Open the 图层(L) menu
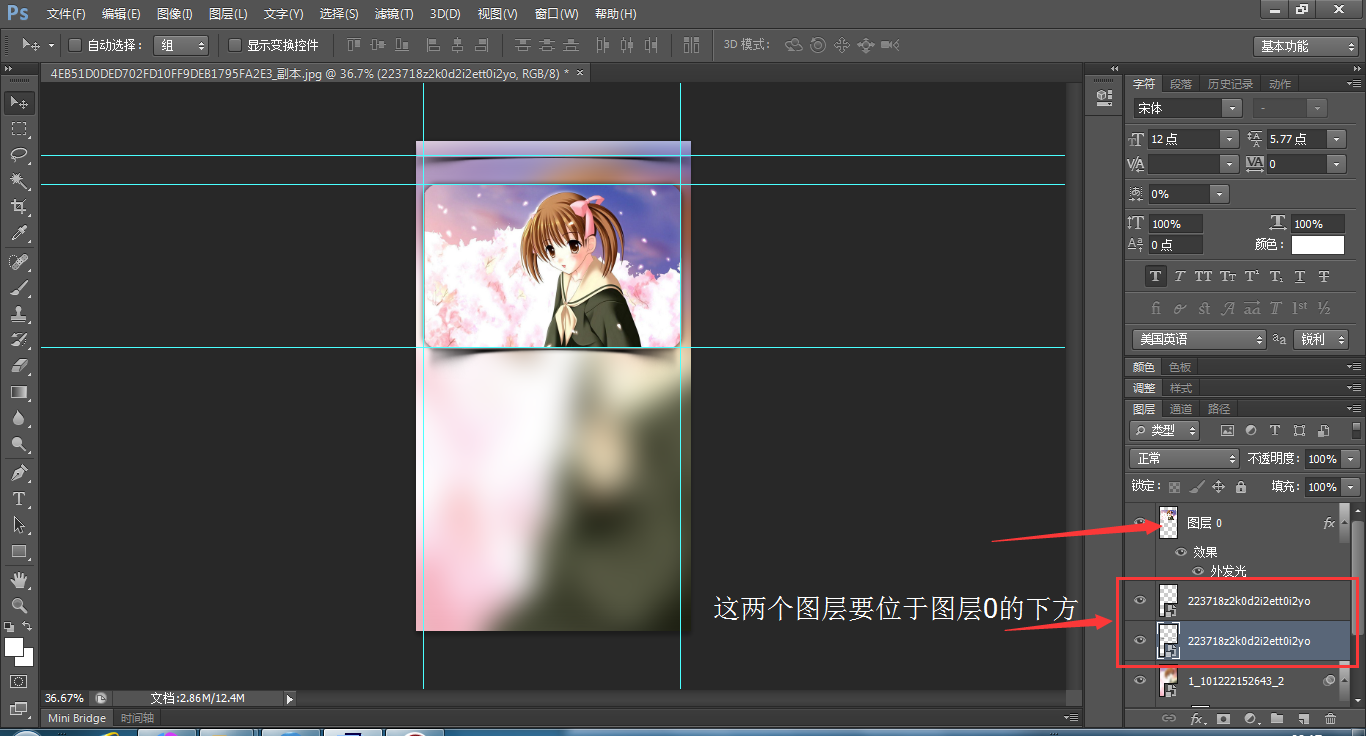Viewport: 1366px width, 736px height. click(228, 14)
